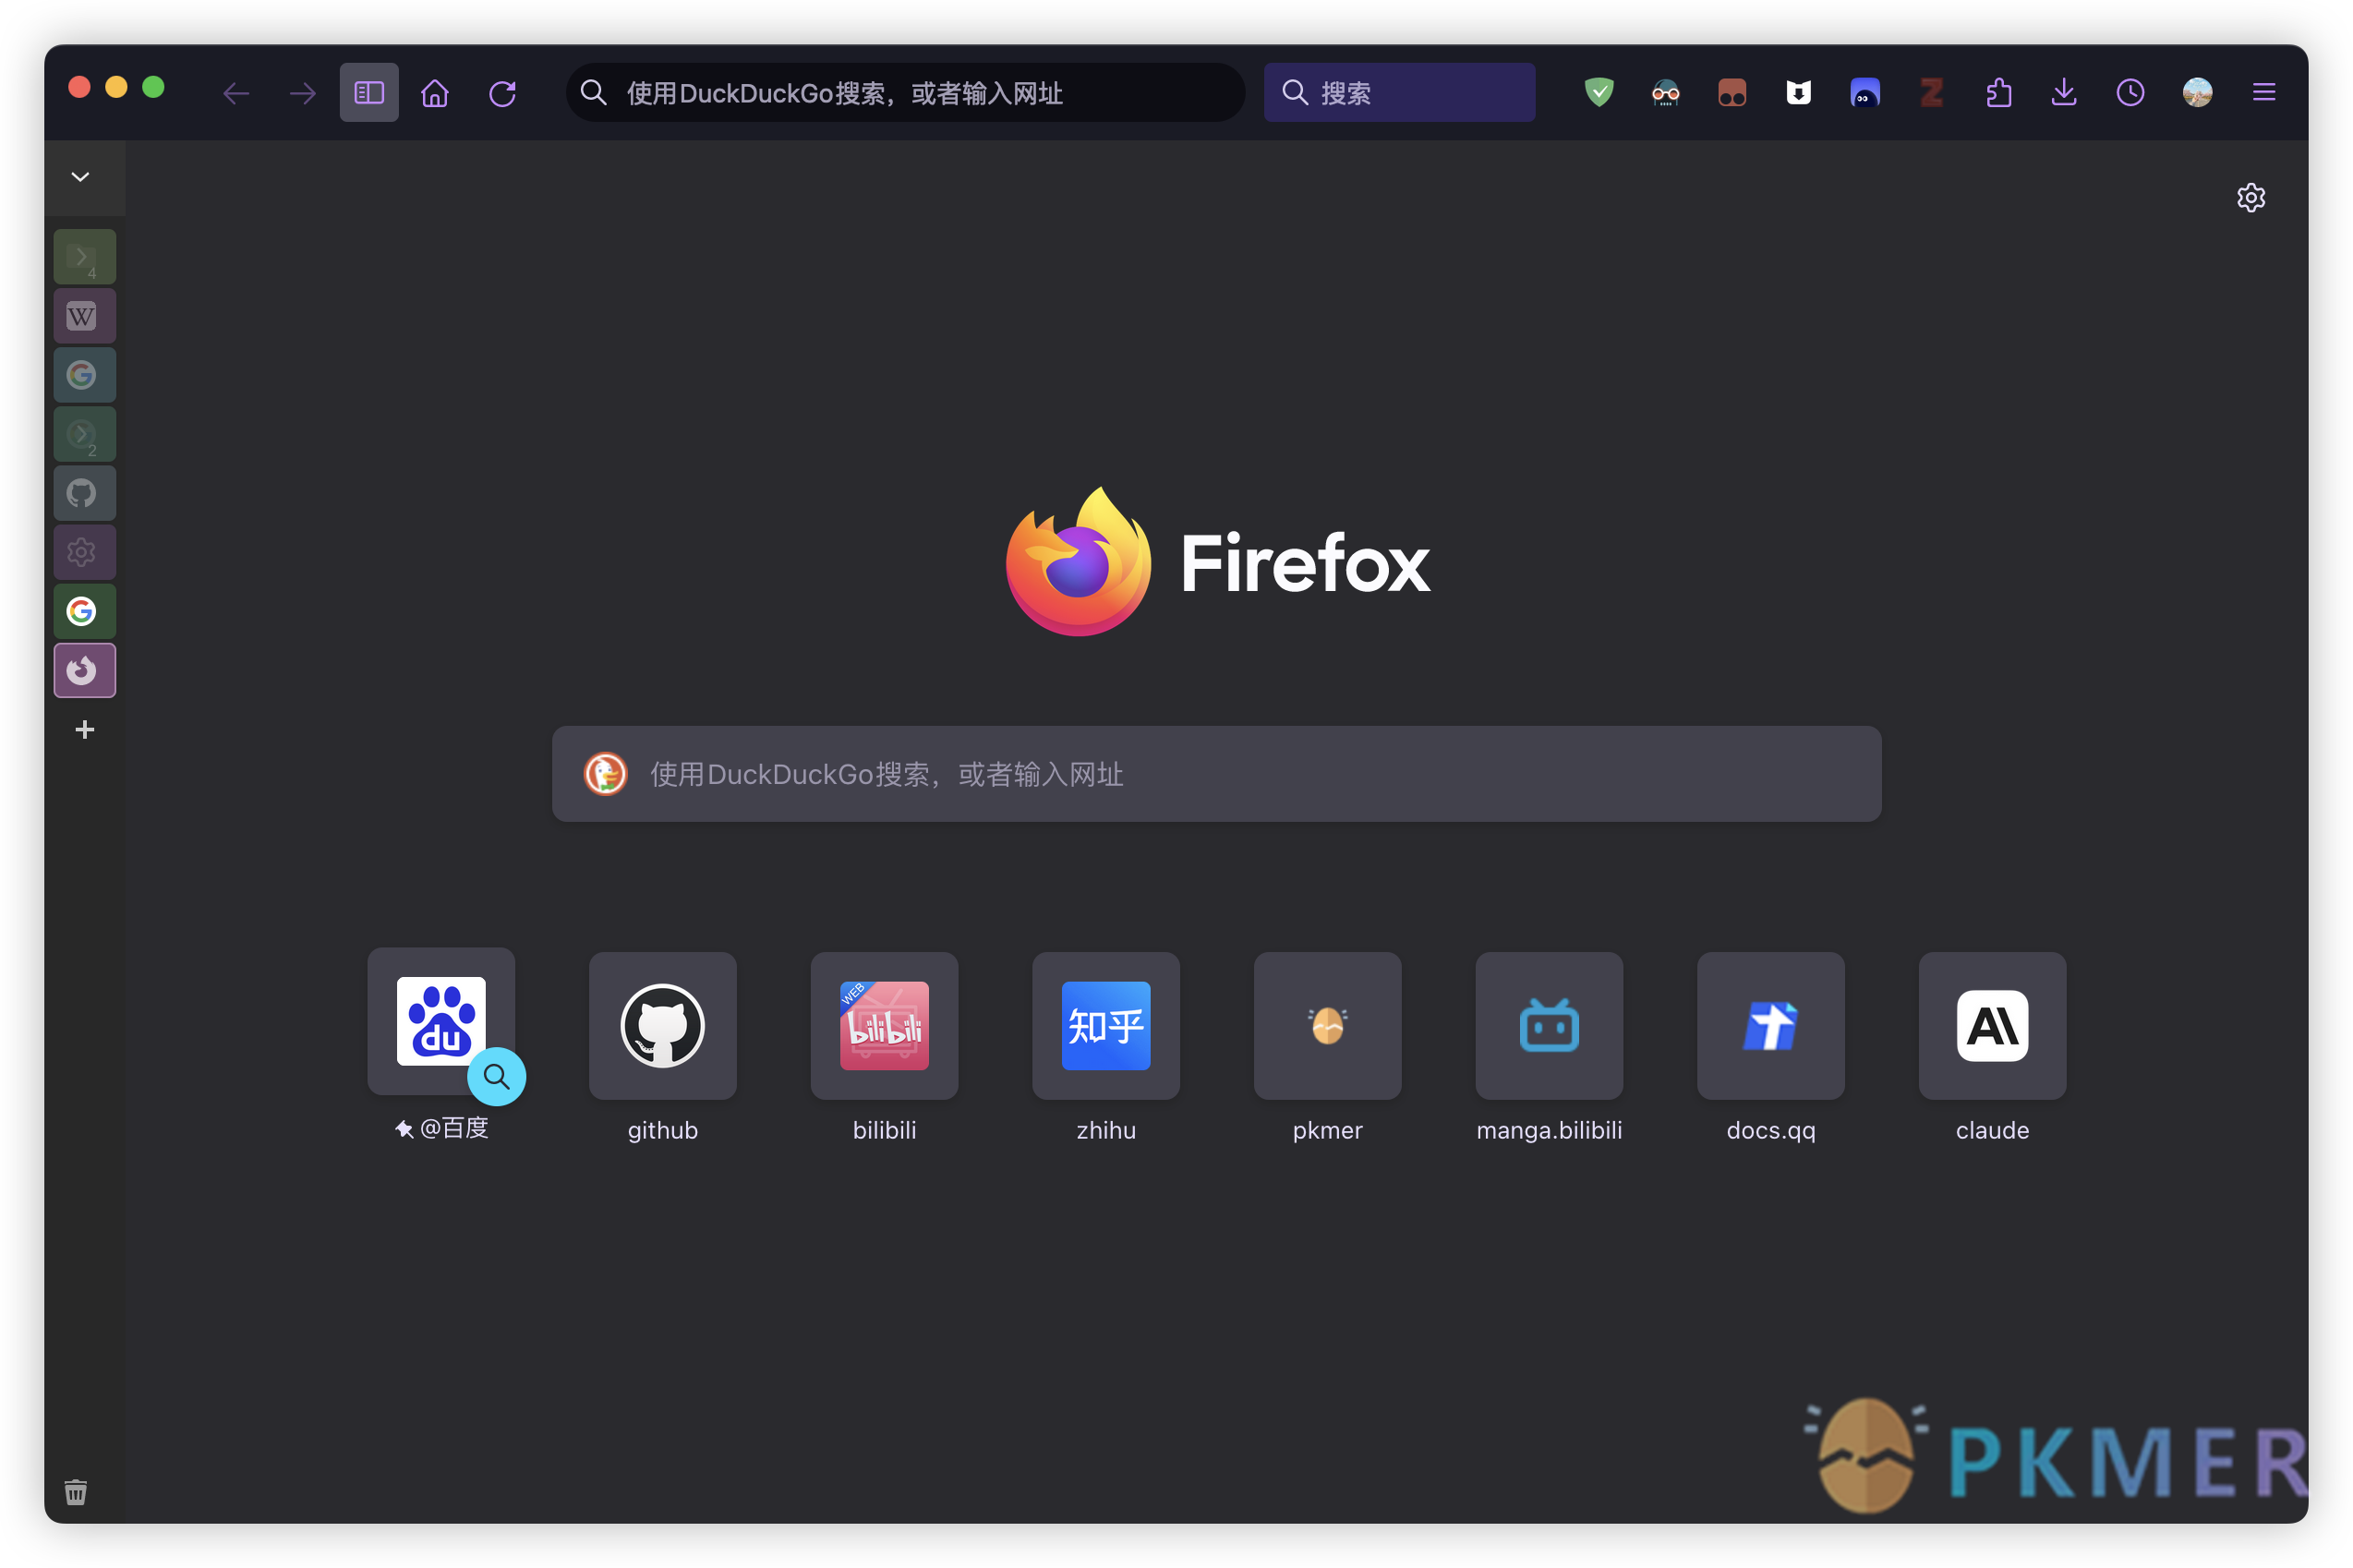Switch to the settings gear tab in sidebar
The width and height of the screenshot is (2353, 1568).
85,552
